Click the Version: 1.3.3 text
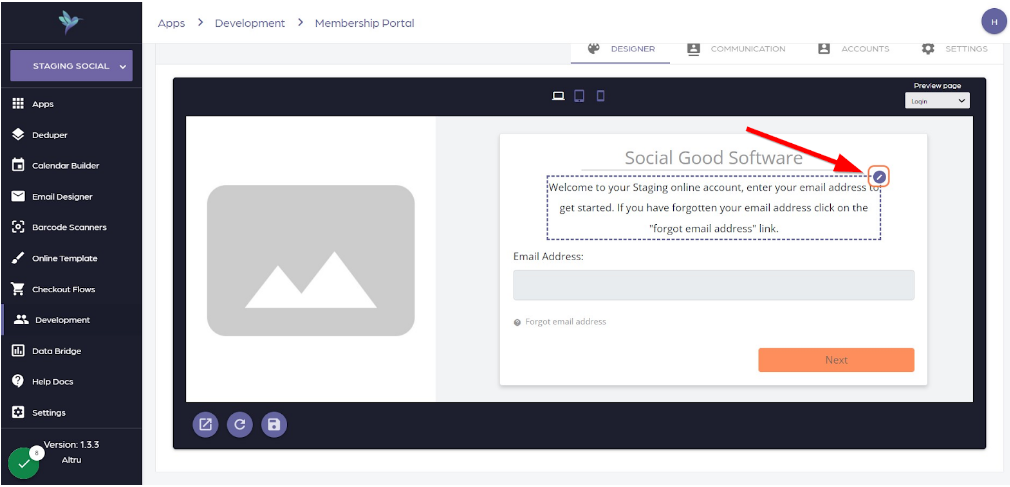Image resolution: width=1010 pixels, height=487 pixels. (x=71, y=444)
